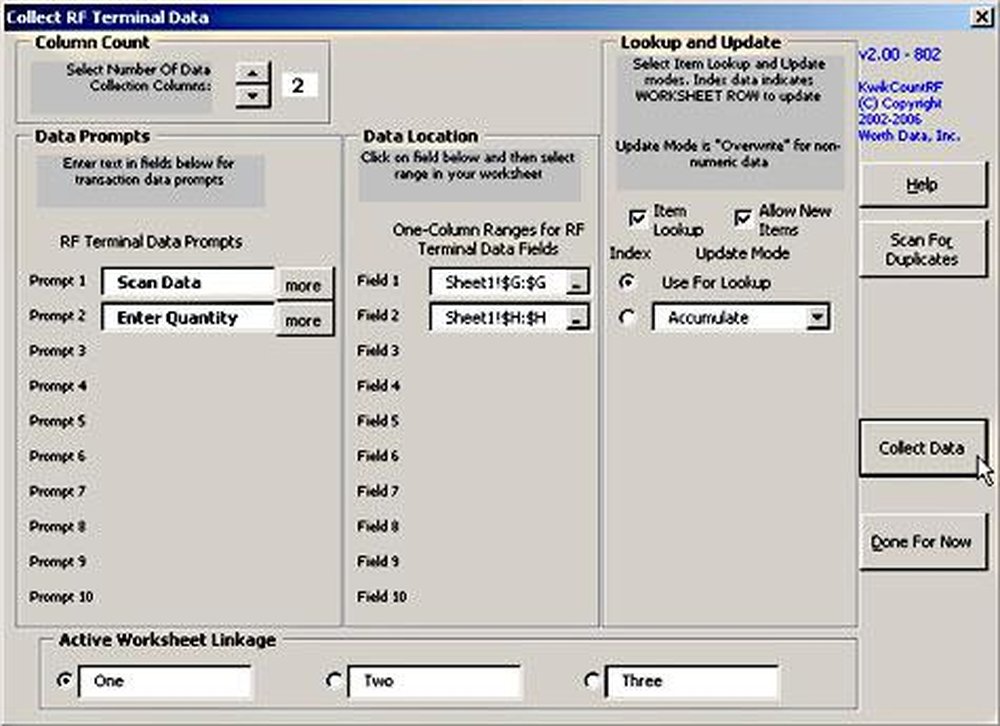The image size is (1000, 726).
Task: Select worksheet linkage radio Three
Action: pyautogui.click(x=591, y=680)
